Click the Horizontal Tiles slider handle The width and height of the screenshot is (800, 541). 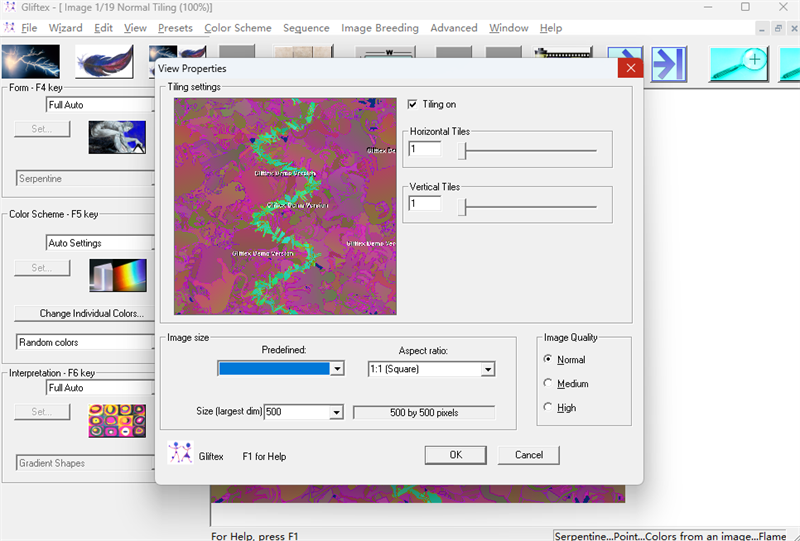pos(462,151)
